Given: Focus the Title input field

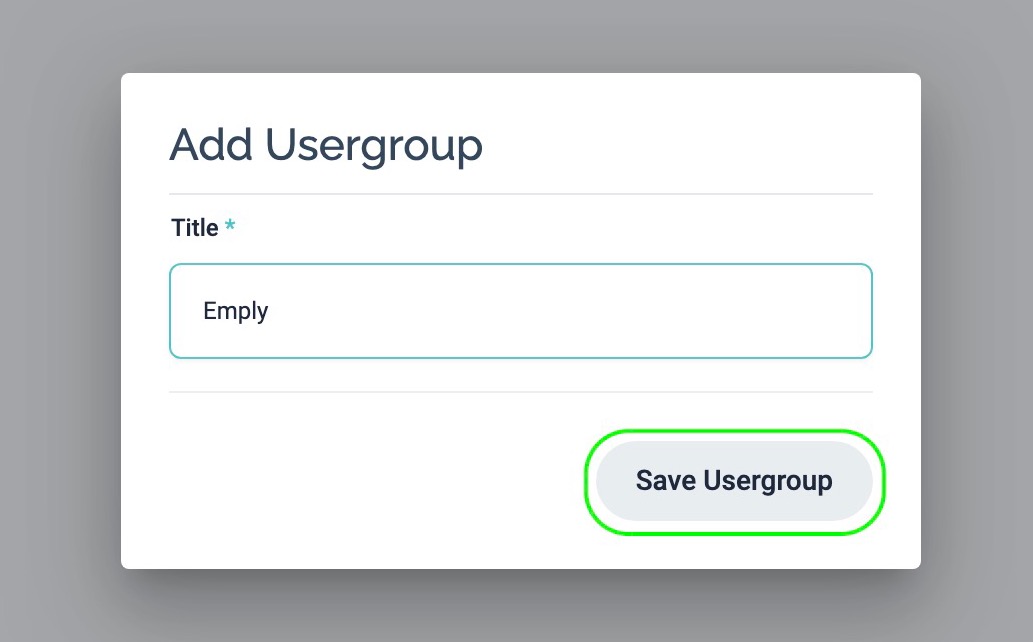Looking at the screenshot, I should [x=520, y=311].
